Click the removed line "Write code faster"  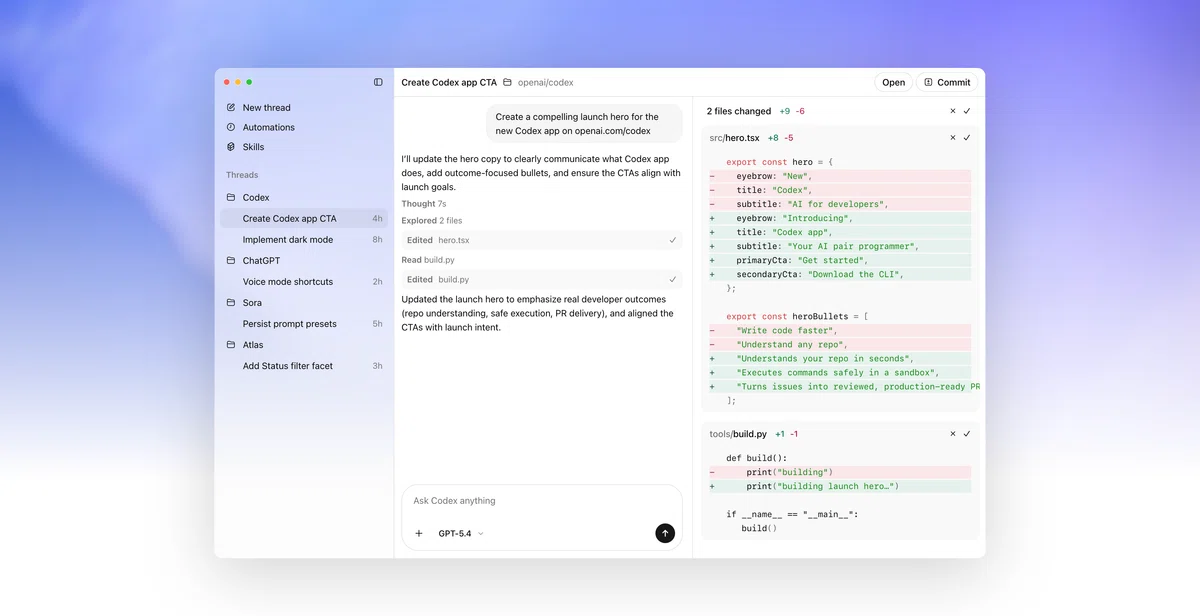click(839, 330)
